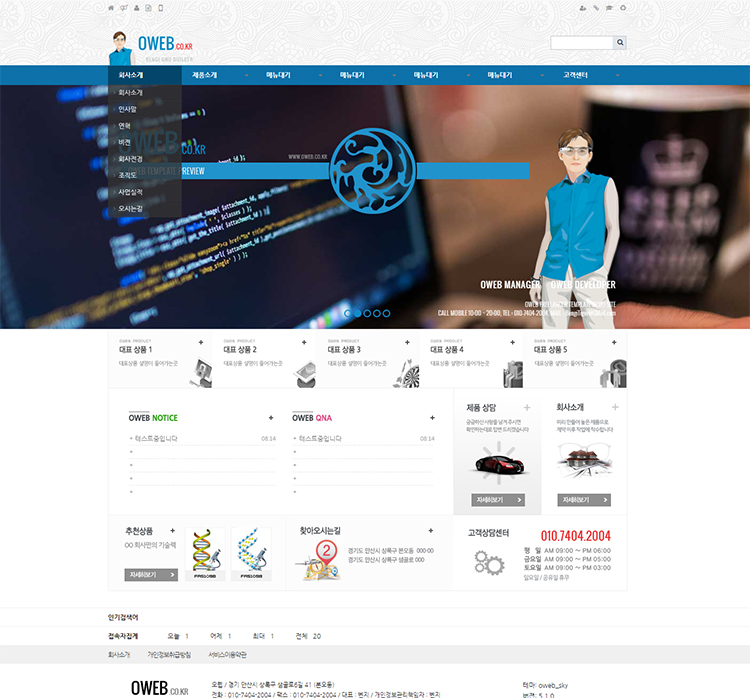Open more OWEB NOTICE posts via plus icon
750x698 pixels.
click(271, 418)
